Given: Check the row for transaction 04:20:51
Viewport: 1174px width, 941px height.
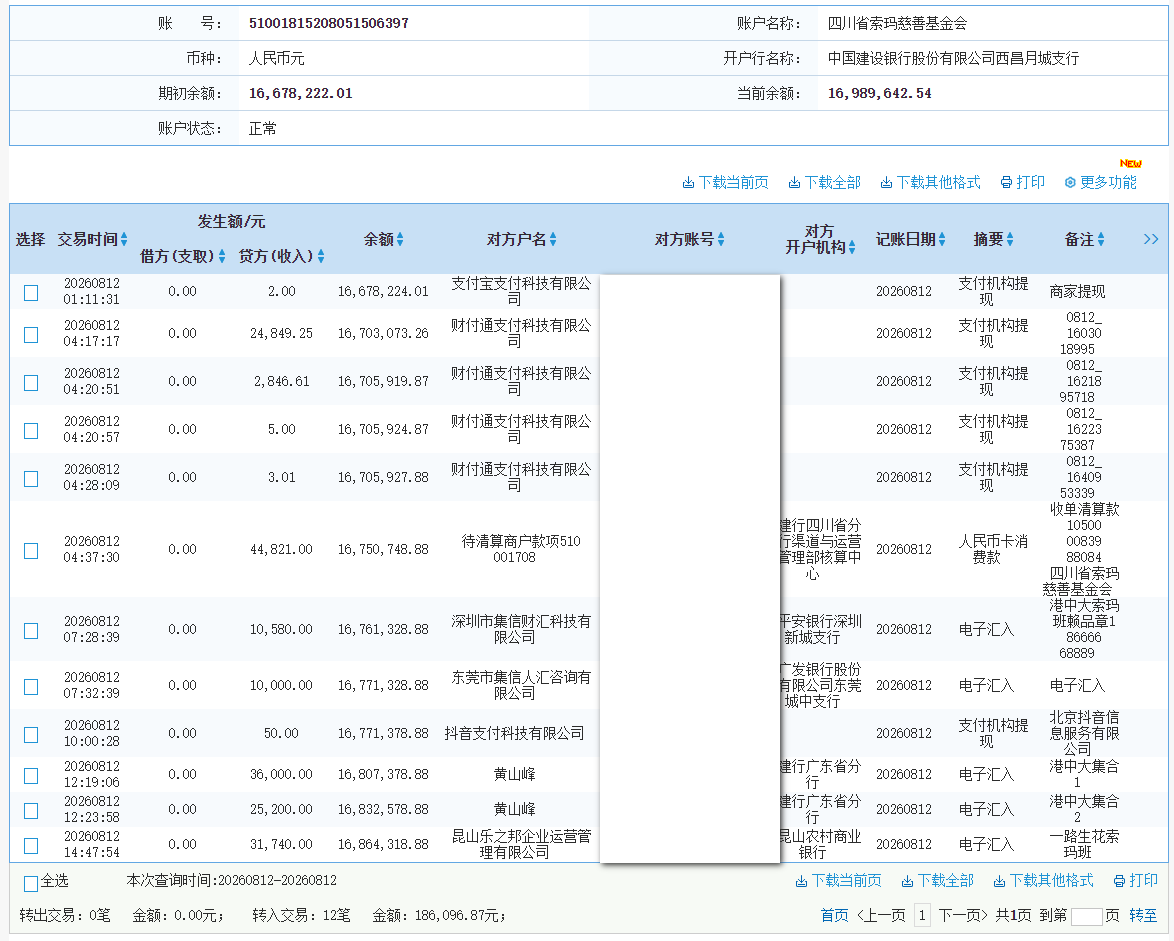Looking at the screenshot, I should [x=31, y=383].
